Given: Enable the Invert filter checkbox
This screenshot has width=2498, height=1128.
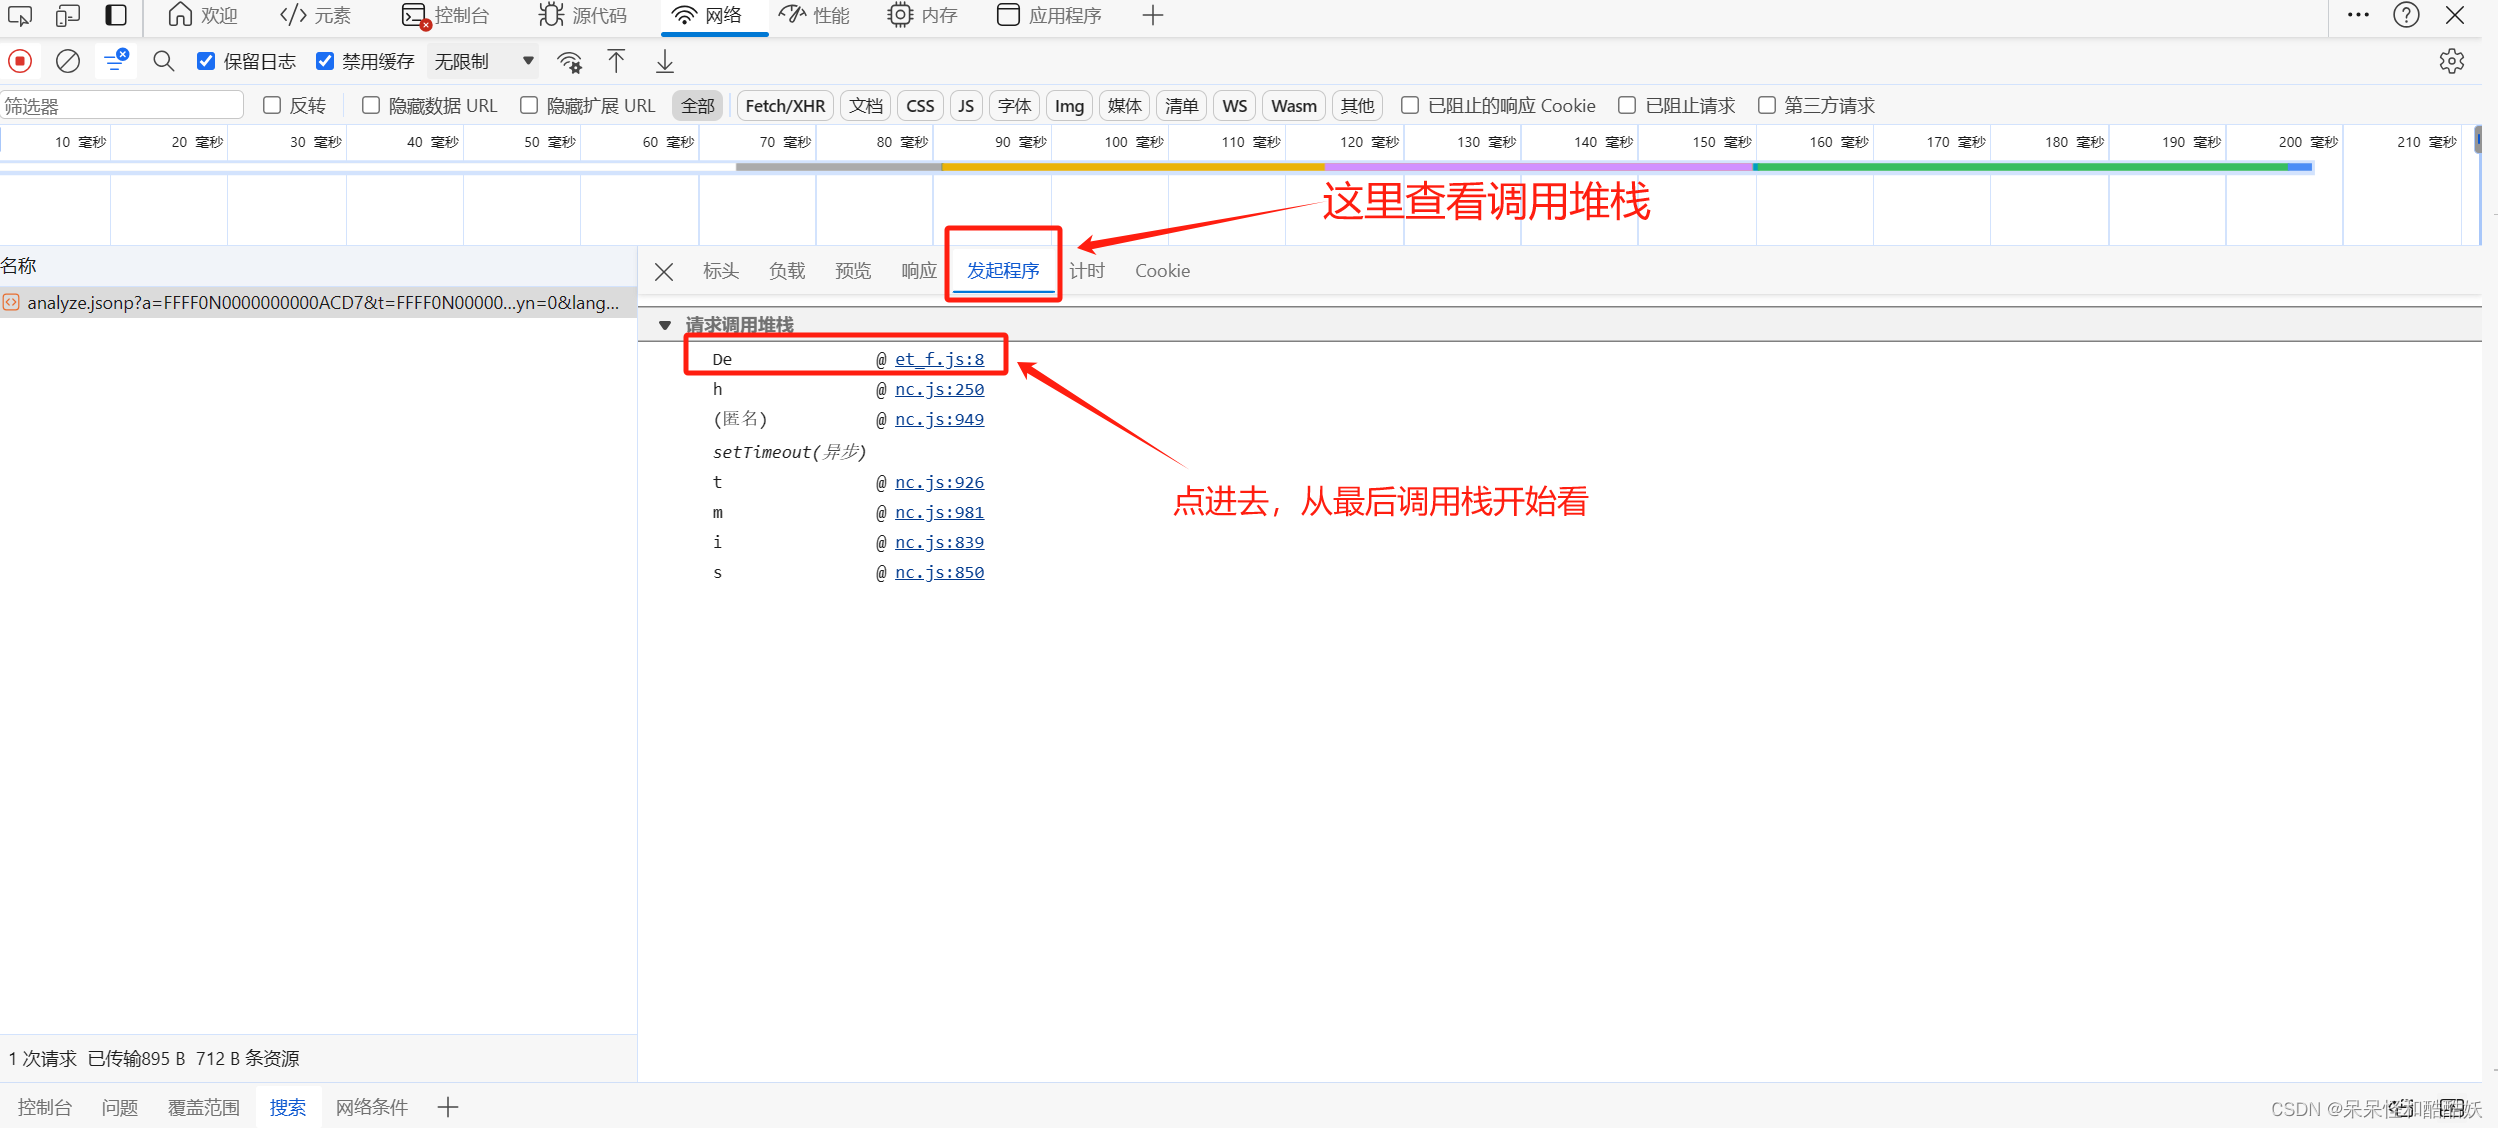Looking at the screenshot, I should 272,105.
